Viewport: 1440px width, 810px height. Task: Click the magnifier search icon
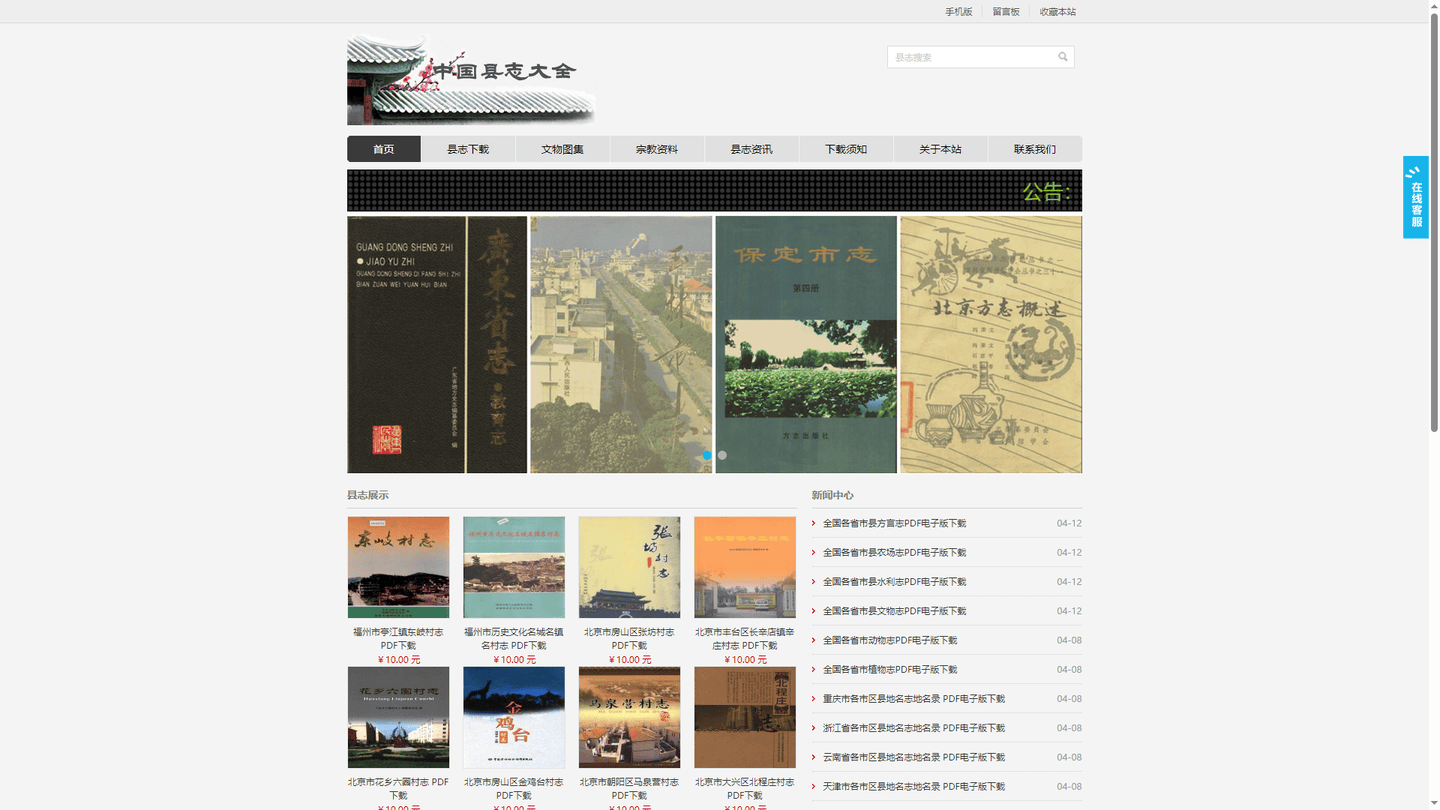coord(1063,57)
